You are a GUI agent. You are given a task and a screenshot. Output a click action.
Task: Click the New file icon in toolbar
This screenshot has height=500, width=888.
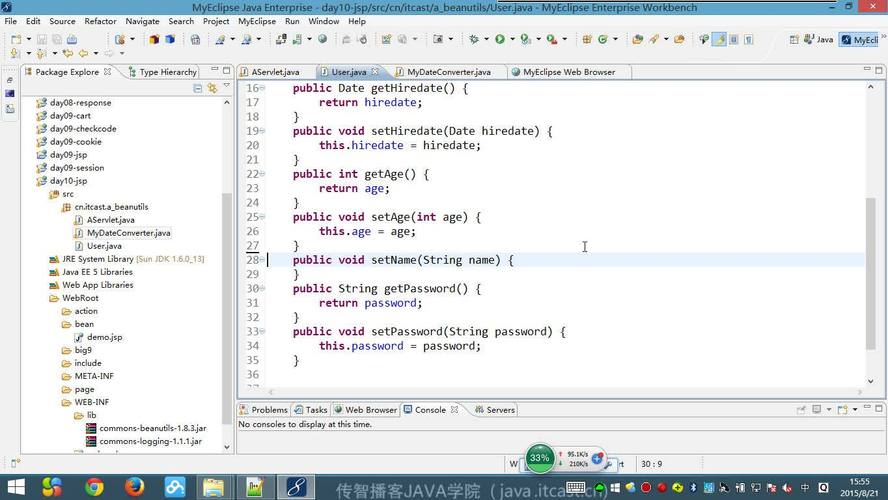[15, 40]
